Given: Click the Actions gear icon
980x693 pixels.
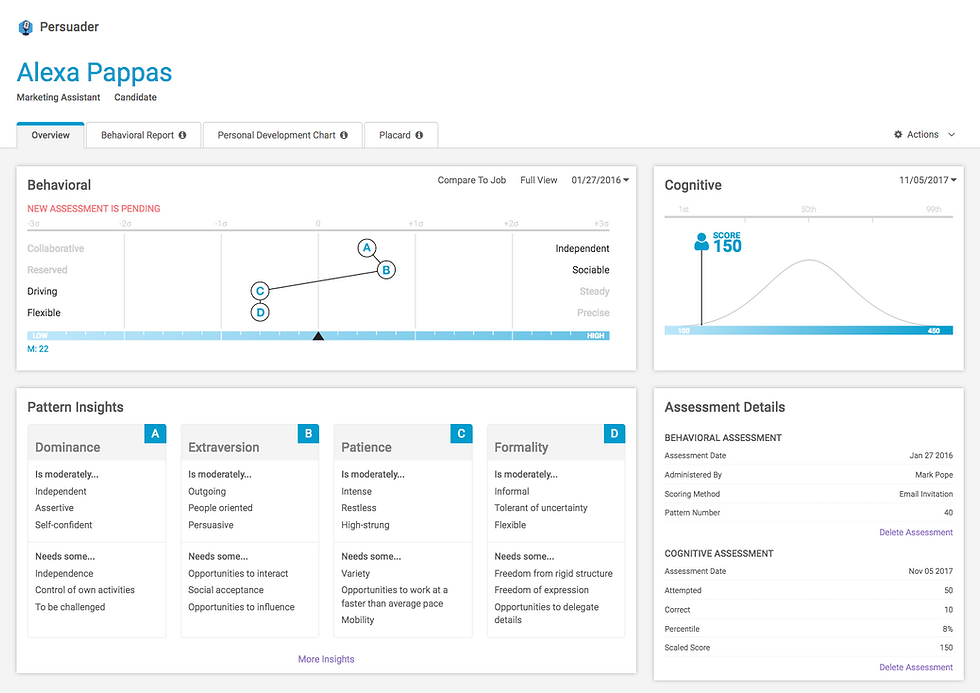Looking at the screenshot, I should 897,135.
